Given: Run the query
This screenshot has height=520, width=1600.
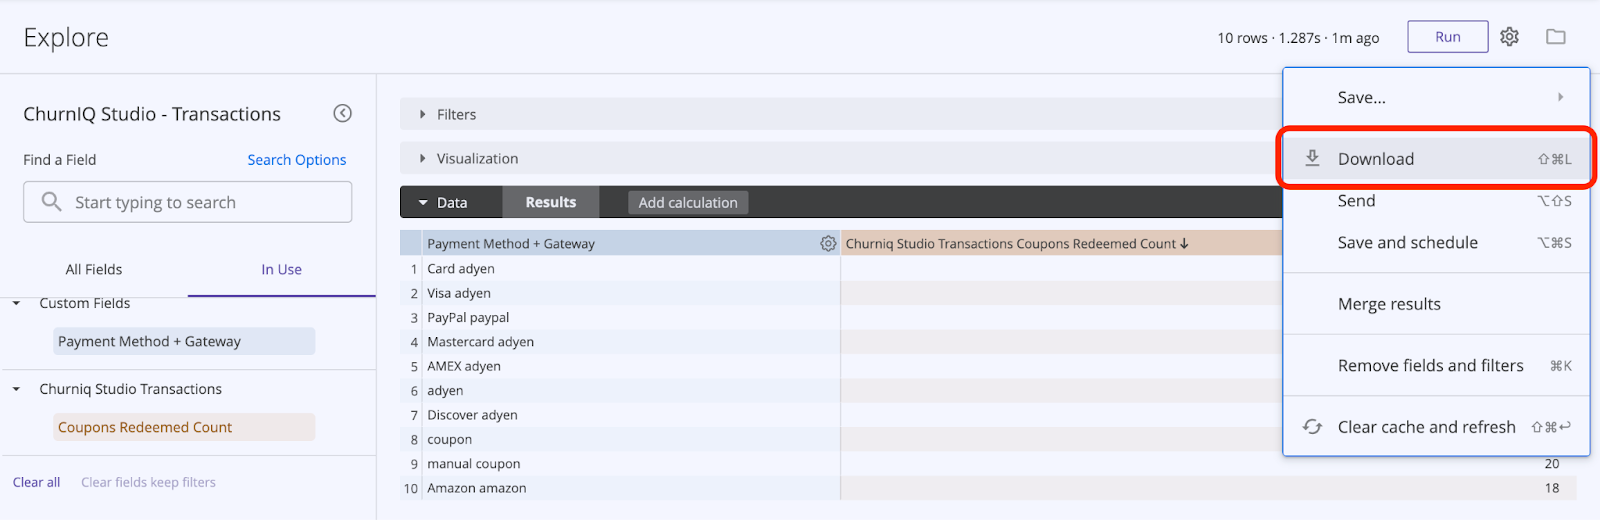Looking at the screenshot, I should (1448, 37).
